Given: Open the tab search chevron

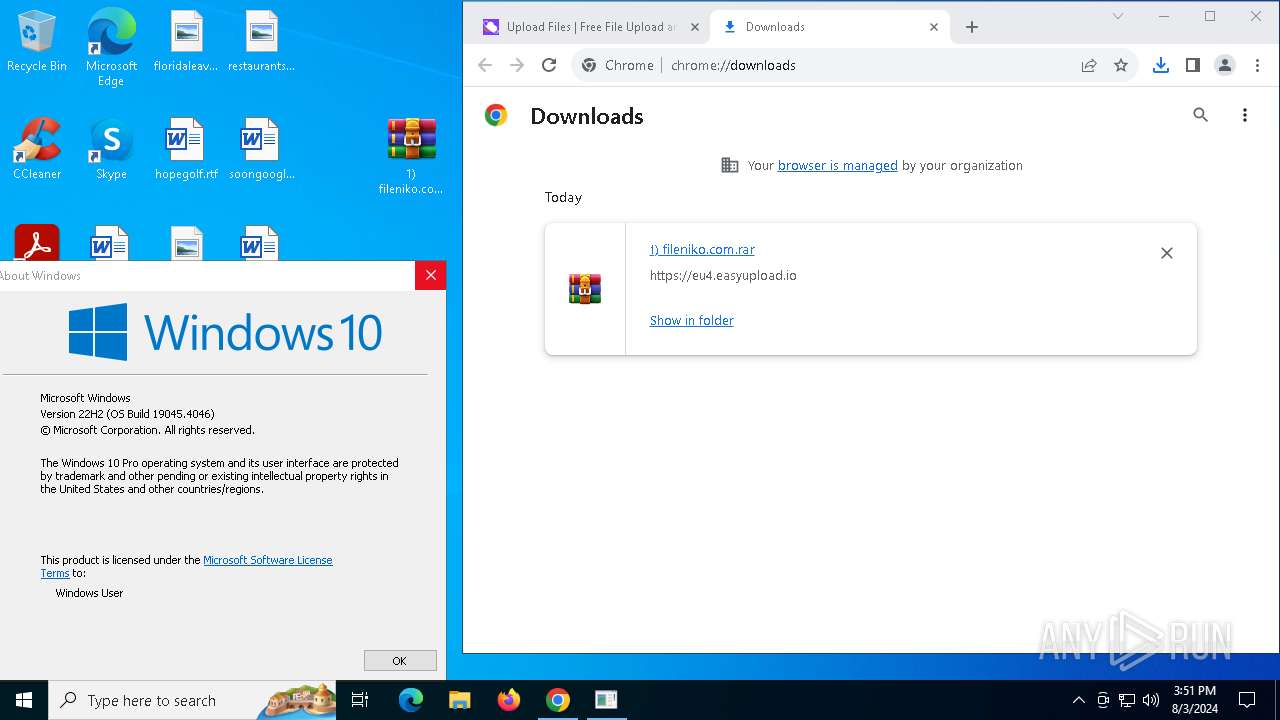Looking at the screenshot, I should pos(1118,16).
